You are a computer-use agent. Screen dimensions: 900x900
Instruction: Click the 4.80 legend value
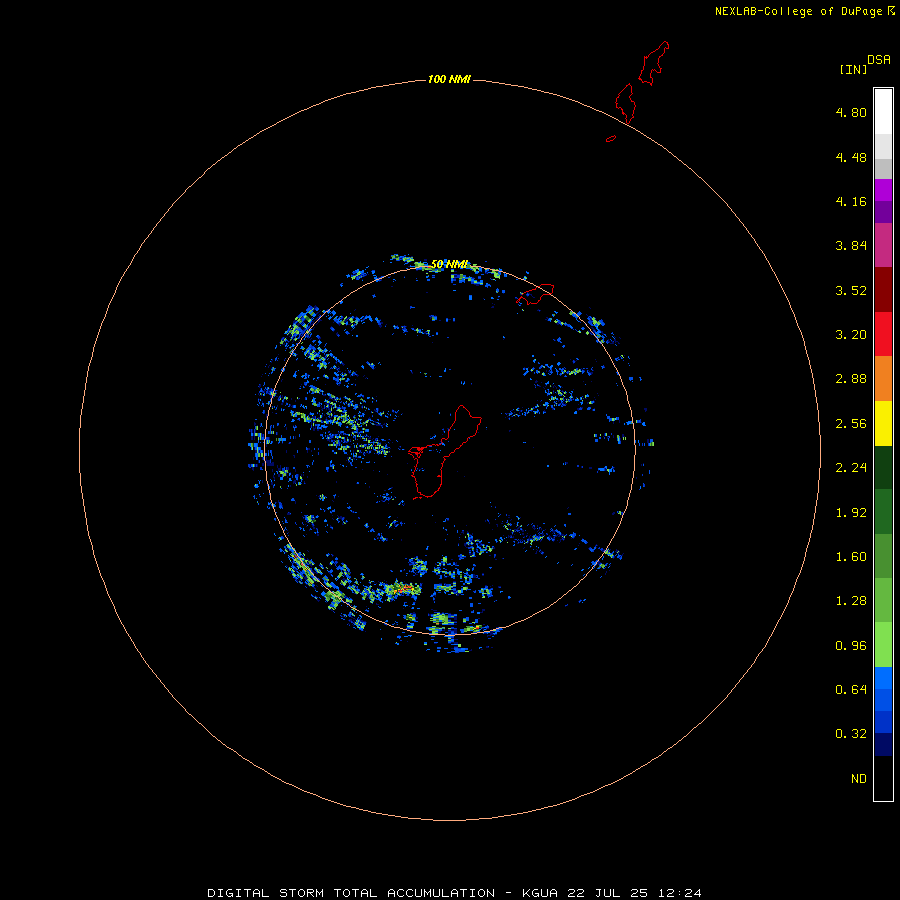coord(851,112)
